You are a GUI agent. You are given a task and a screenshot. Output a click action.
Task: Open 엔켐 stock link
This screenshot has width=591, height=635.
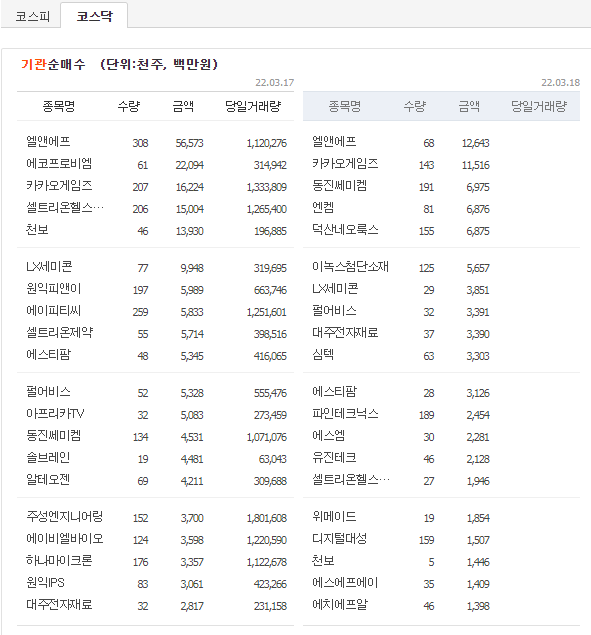pyautogui.click(x=323, y=207)
